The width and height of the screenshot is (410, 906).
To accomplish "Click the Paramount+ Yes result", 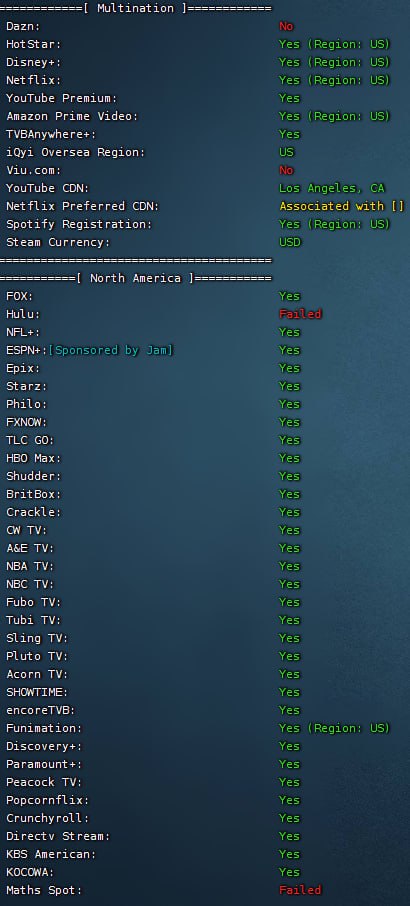I will pos(290,764).
